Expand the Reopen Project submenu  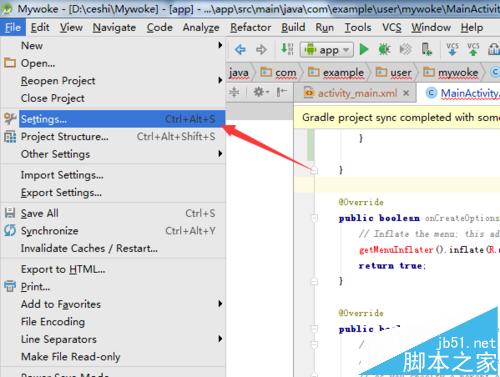click(113, 81)
